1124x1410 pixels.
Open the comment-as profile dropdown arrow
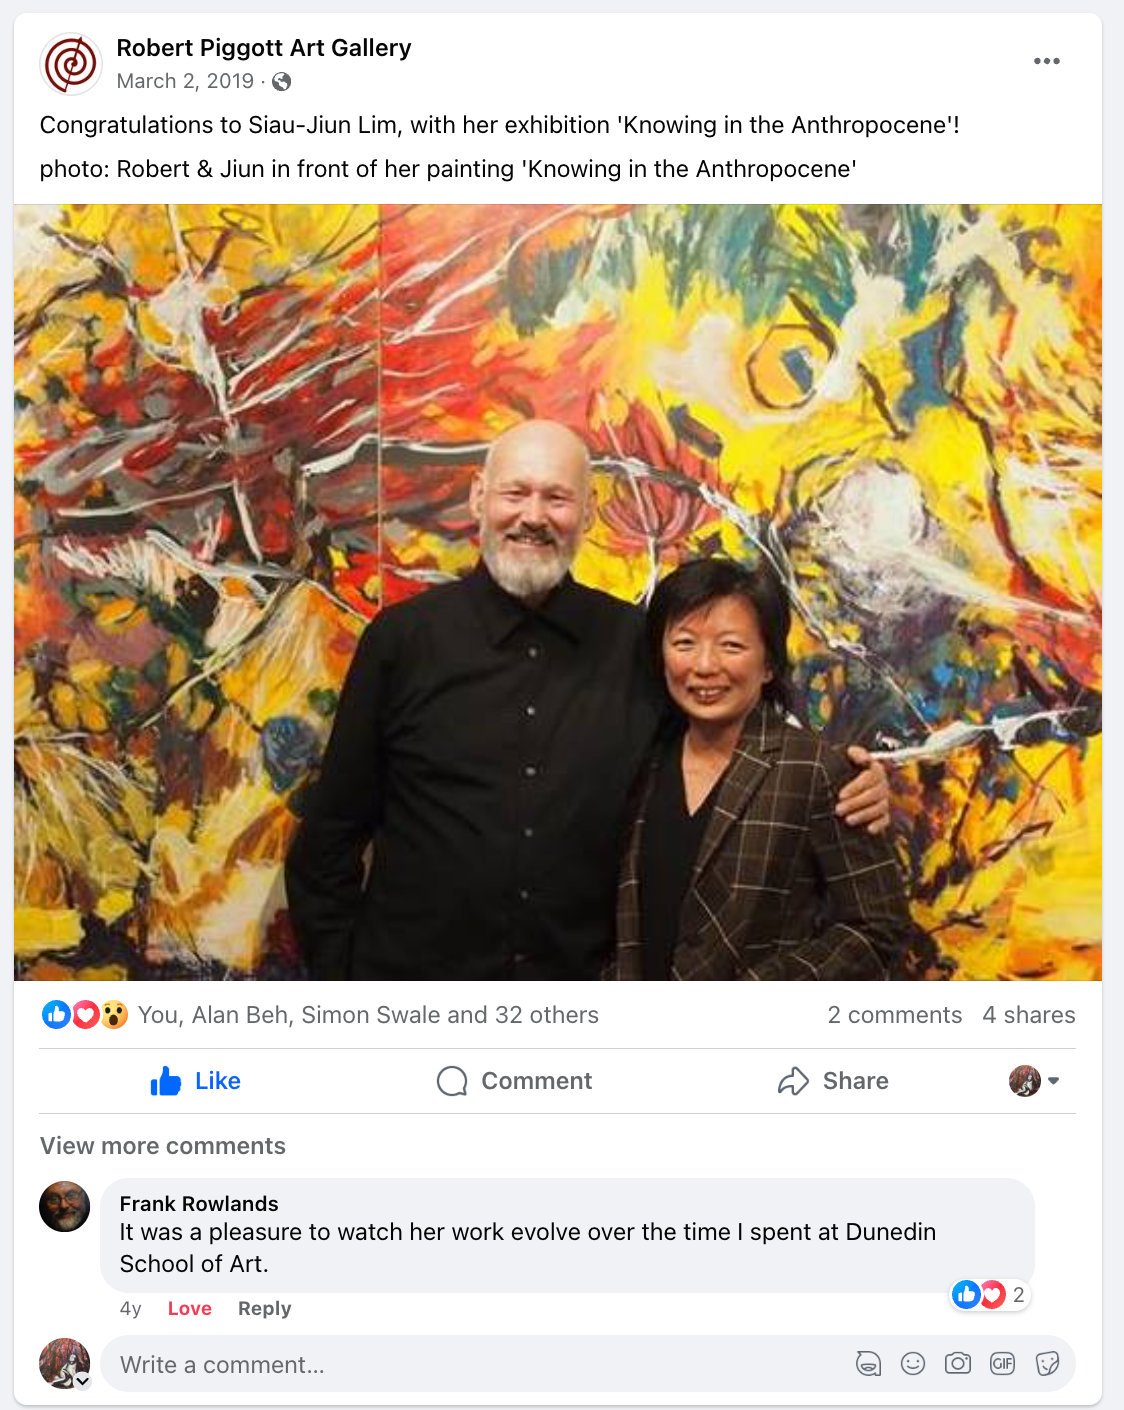tap(1054, 1081)
